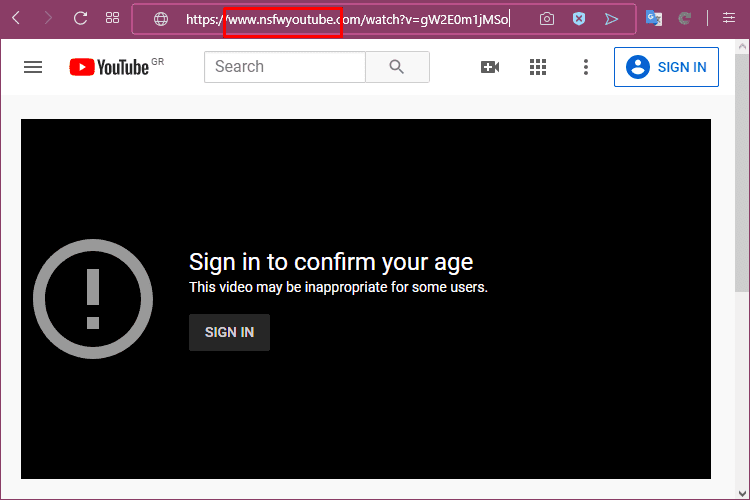Click the scrollbar down arrow
Image resolution: width=750 pixels, height=500 pixels.
(x=742, y=493)
